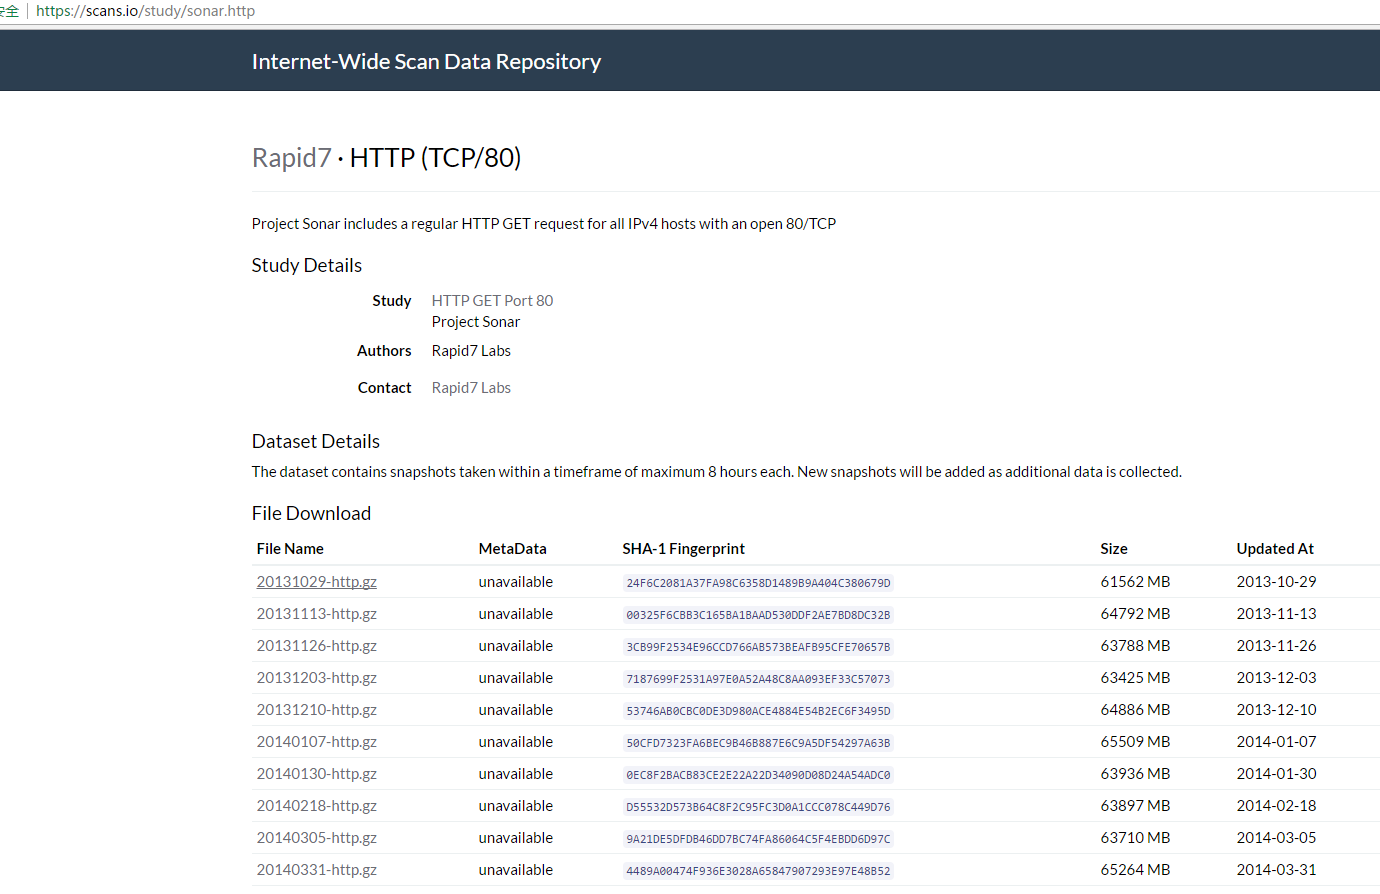Viewport: 1380px width, 894px height.
Task: Open Internet-Wide Scan Data Repository home link
Action: coord(426,61)
